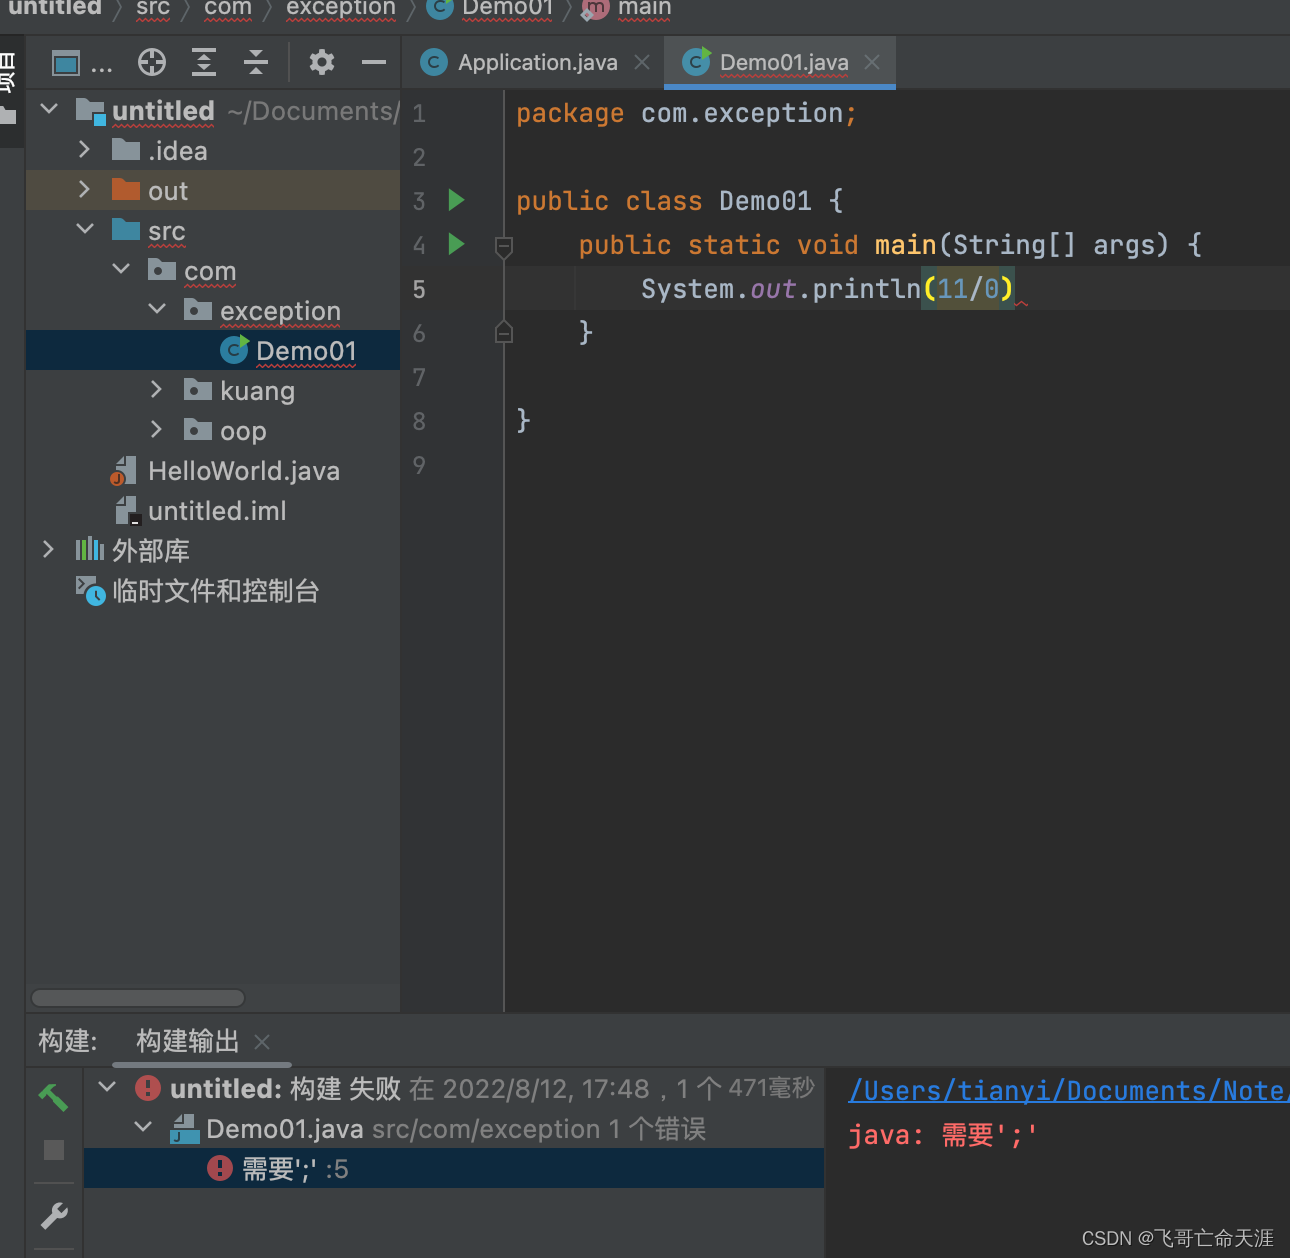The height and width of the screenshot is (1258, 1290).
Task: Close the Demo01.java tab
Action: click(x=872, y=62)
